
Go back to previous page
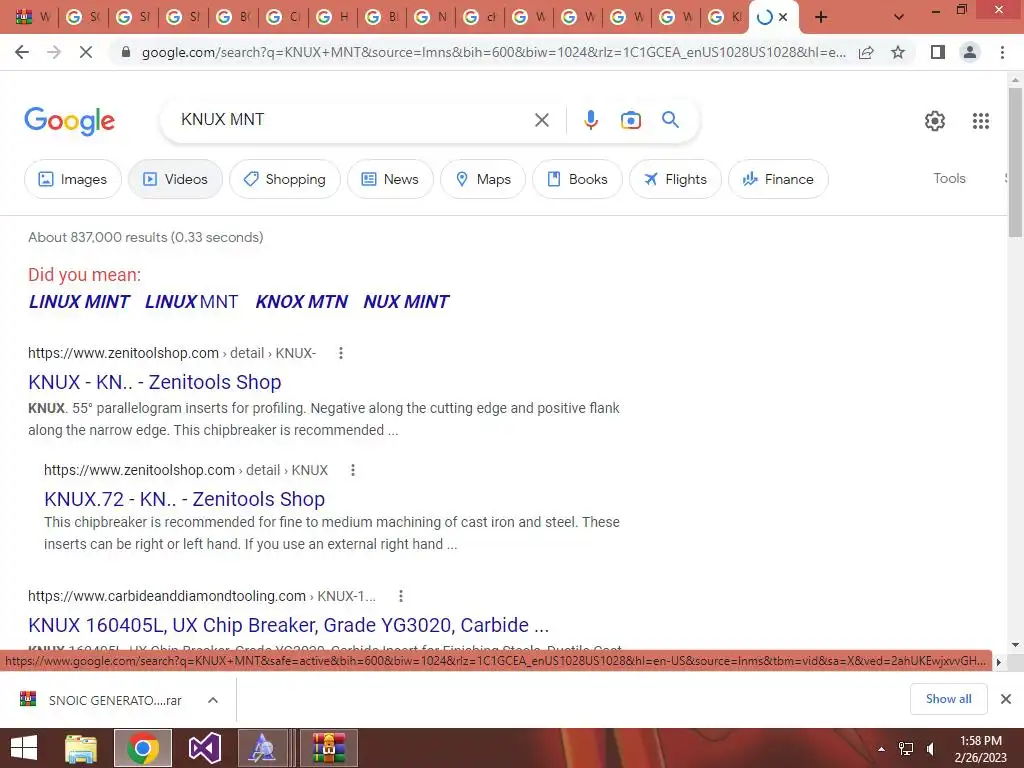coord(22,52)
